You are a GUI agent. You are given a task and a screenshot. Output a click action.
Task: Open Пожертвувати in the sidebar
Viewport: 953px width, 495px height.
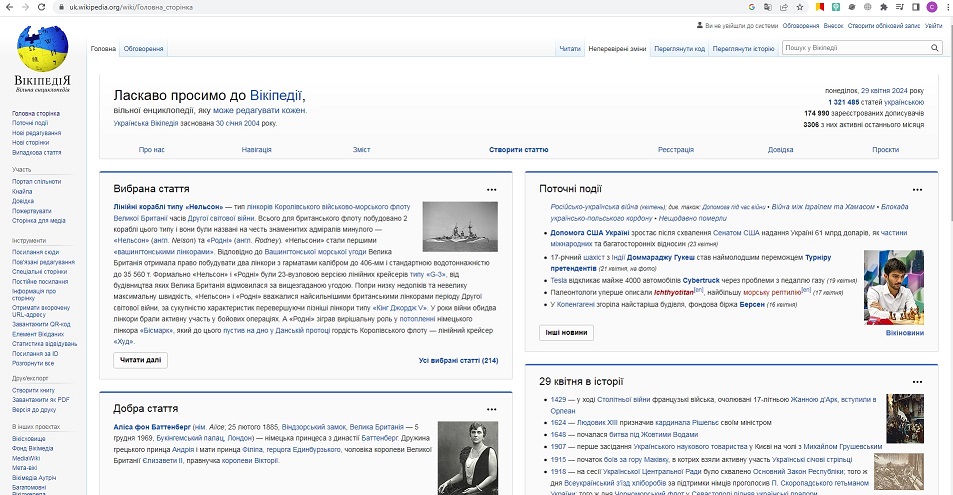click(x=32, y=211)
